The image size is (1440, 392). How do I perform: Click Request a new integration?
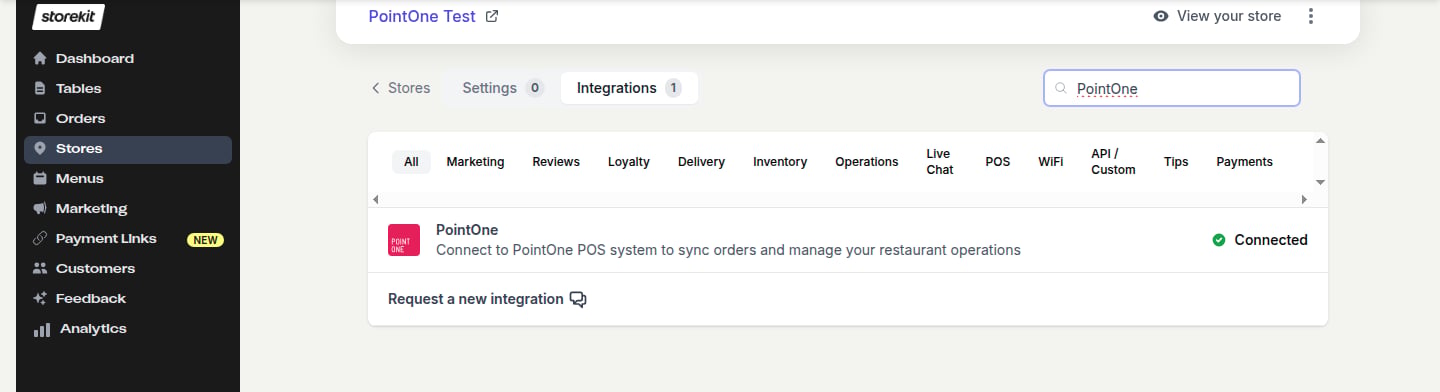pos(475,299)
